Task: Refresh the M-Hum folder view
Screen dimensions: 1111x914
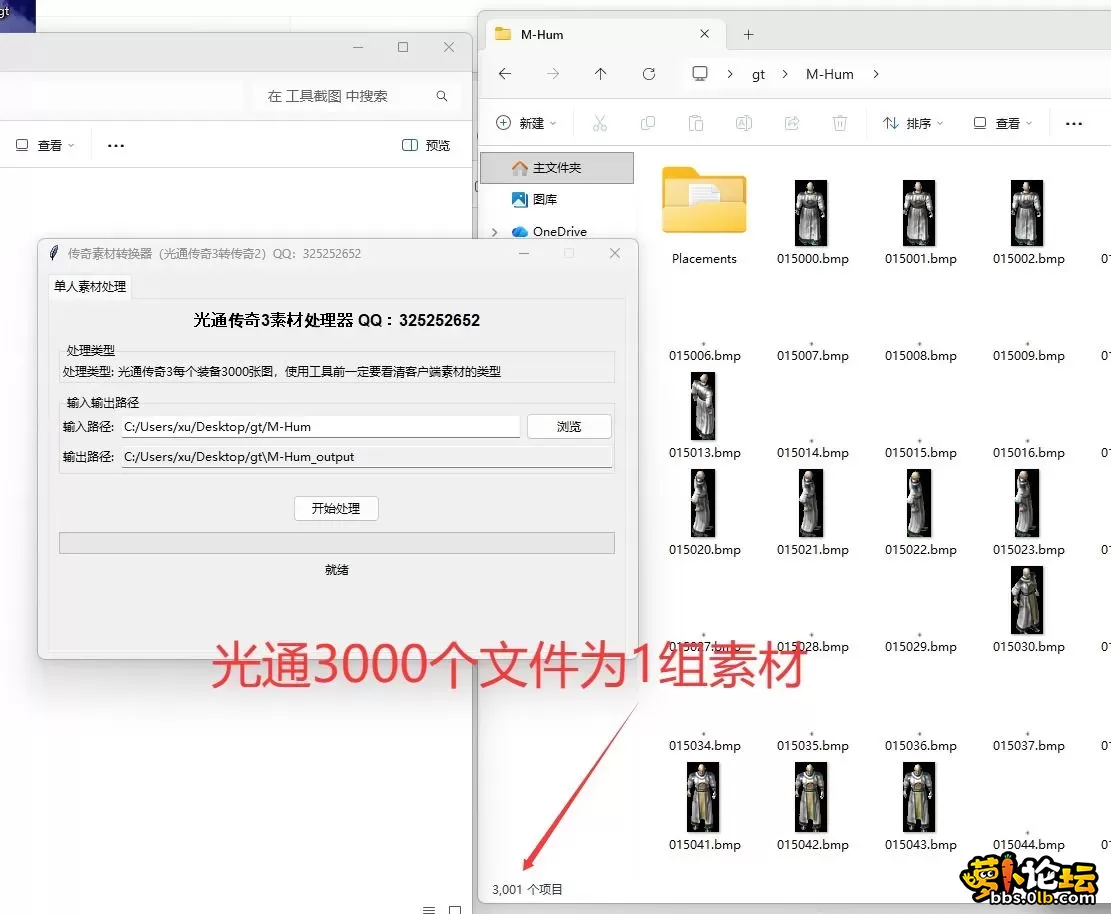Action: pos(648,73)
